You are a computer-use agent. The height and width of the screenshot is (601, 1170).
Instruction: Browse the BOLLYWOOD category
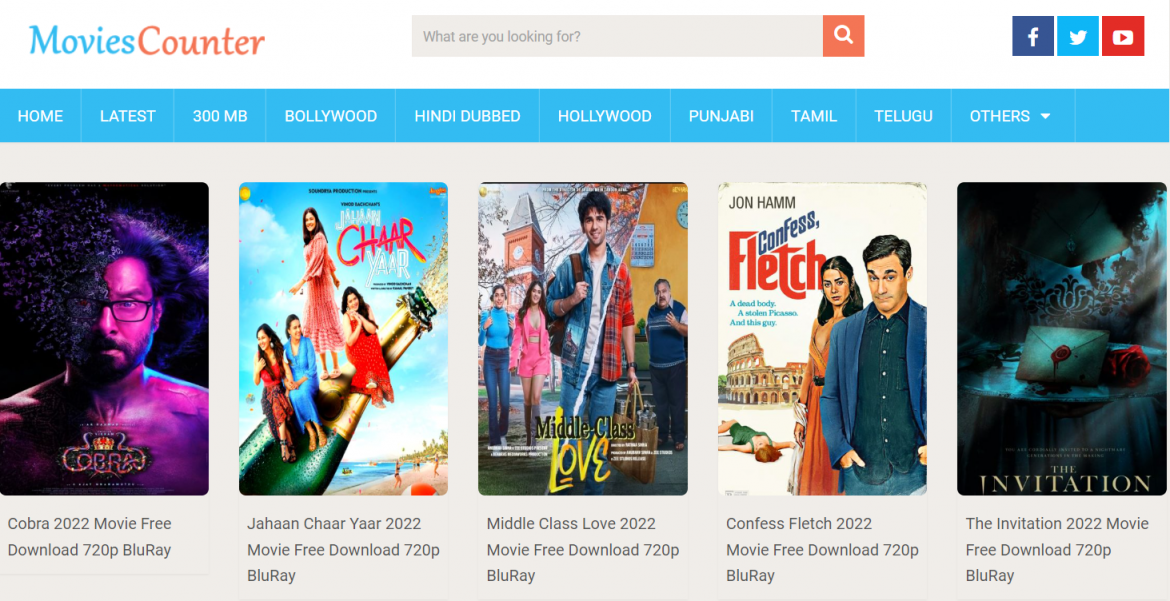click(x=330, y=116)
